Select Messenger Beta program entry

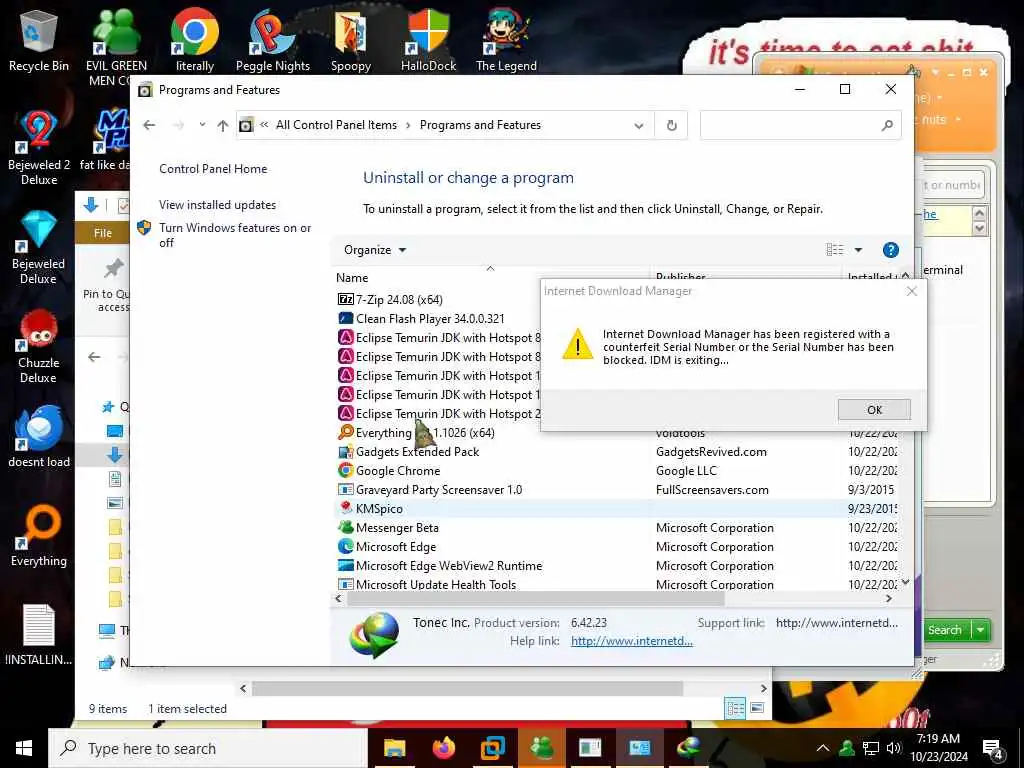click(397, 528)
